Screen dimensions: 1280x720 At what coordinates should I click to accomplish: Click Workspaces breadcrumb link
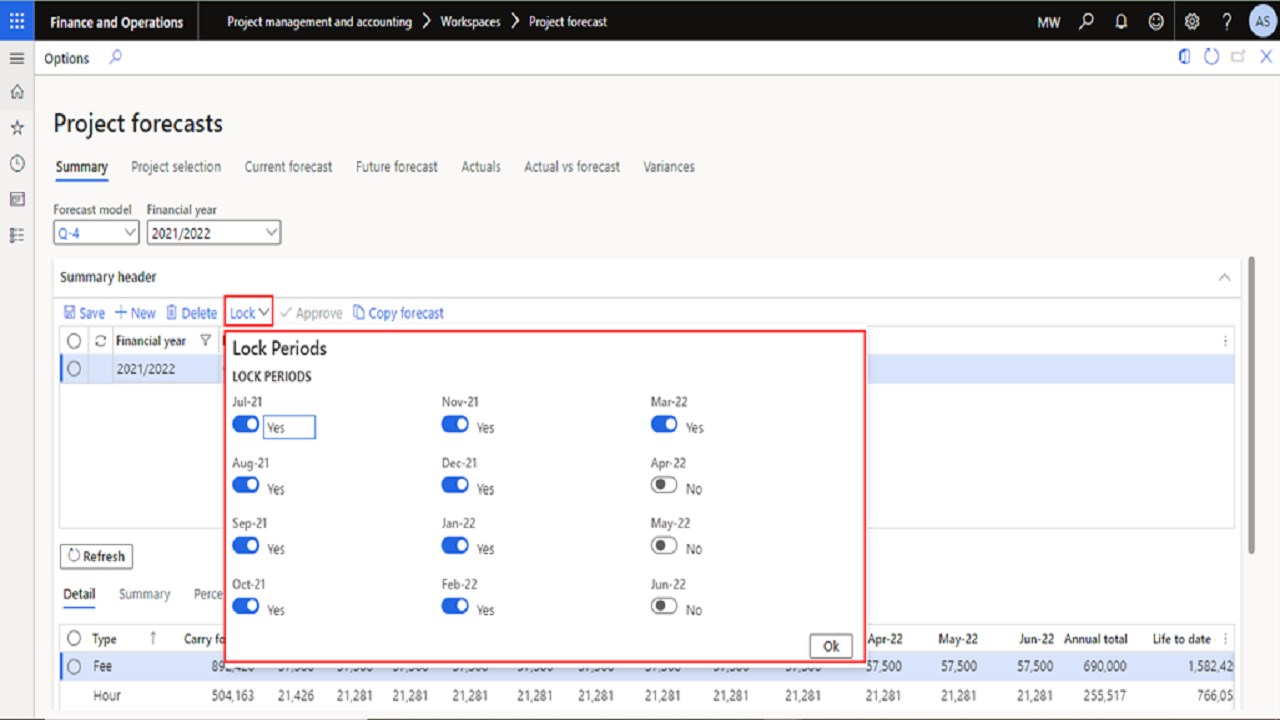coord(470,21)
